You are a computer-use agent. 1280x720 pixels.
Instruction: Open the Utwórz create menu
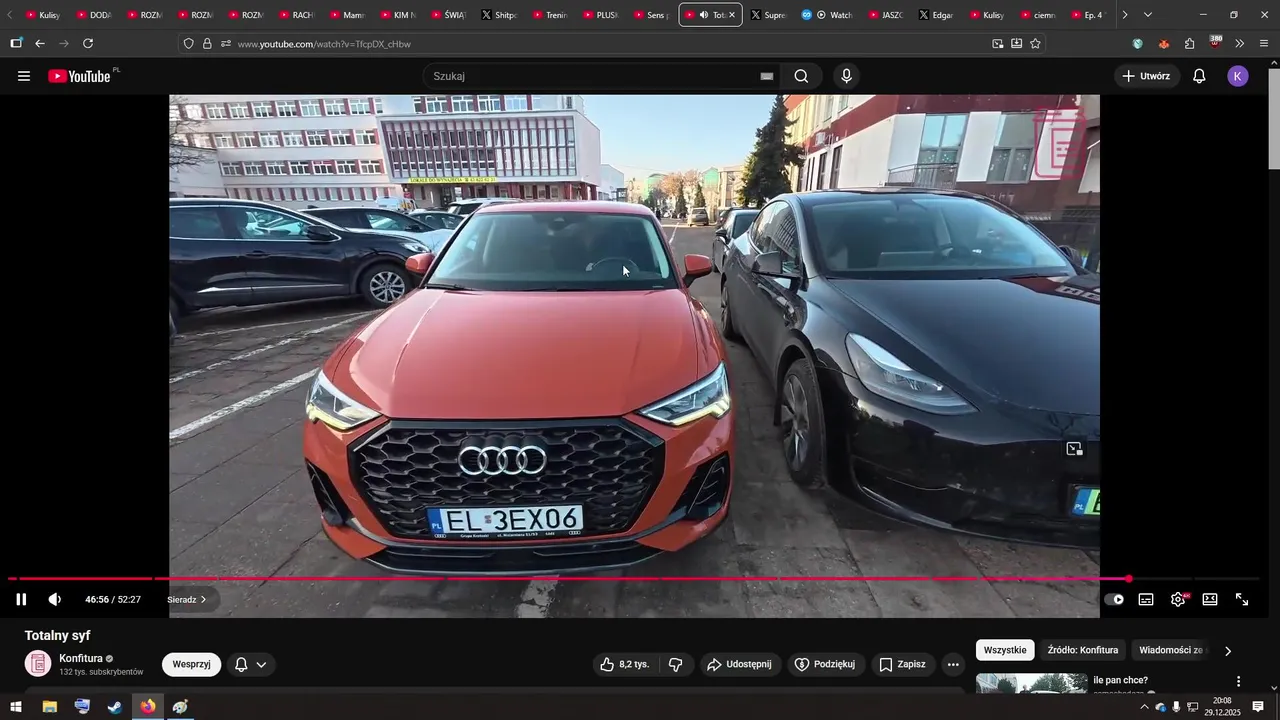click(x=1146, y=76)
